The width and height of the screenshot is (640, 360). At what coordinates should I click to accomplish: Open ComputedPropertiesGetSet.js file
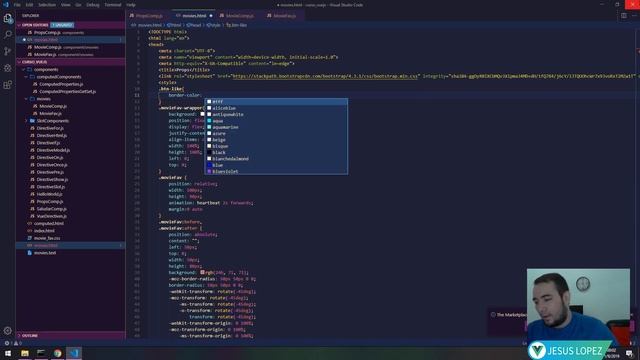67,91
